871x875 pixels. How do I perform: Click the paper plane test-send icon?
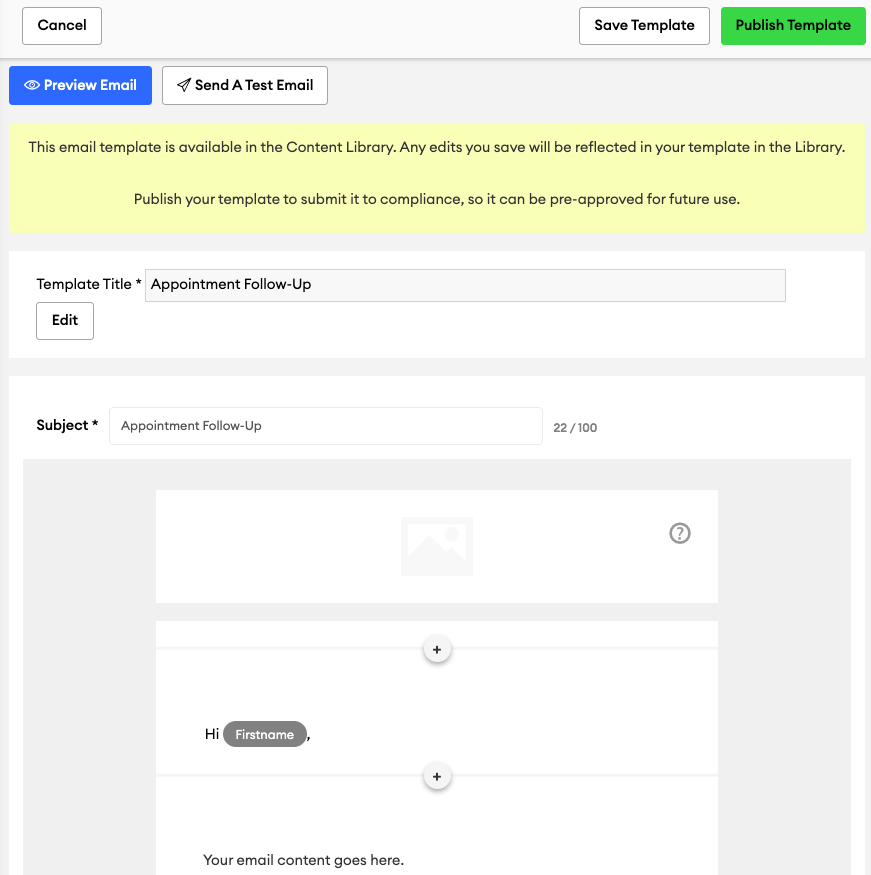183,85
